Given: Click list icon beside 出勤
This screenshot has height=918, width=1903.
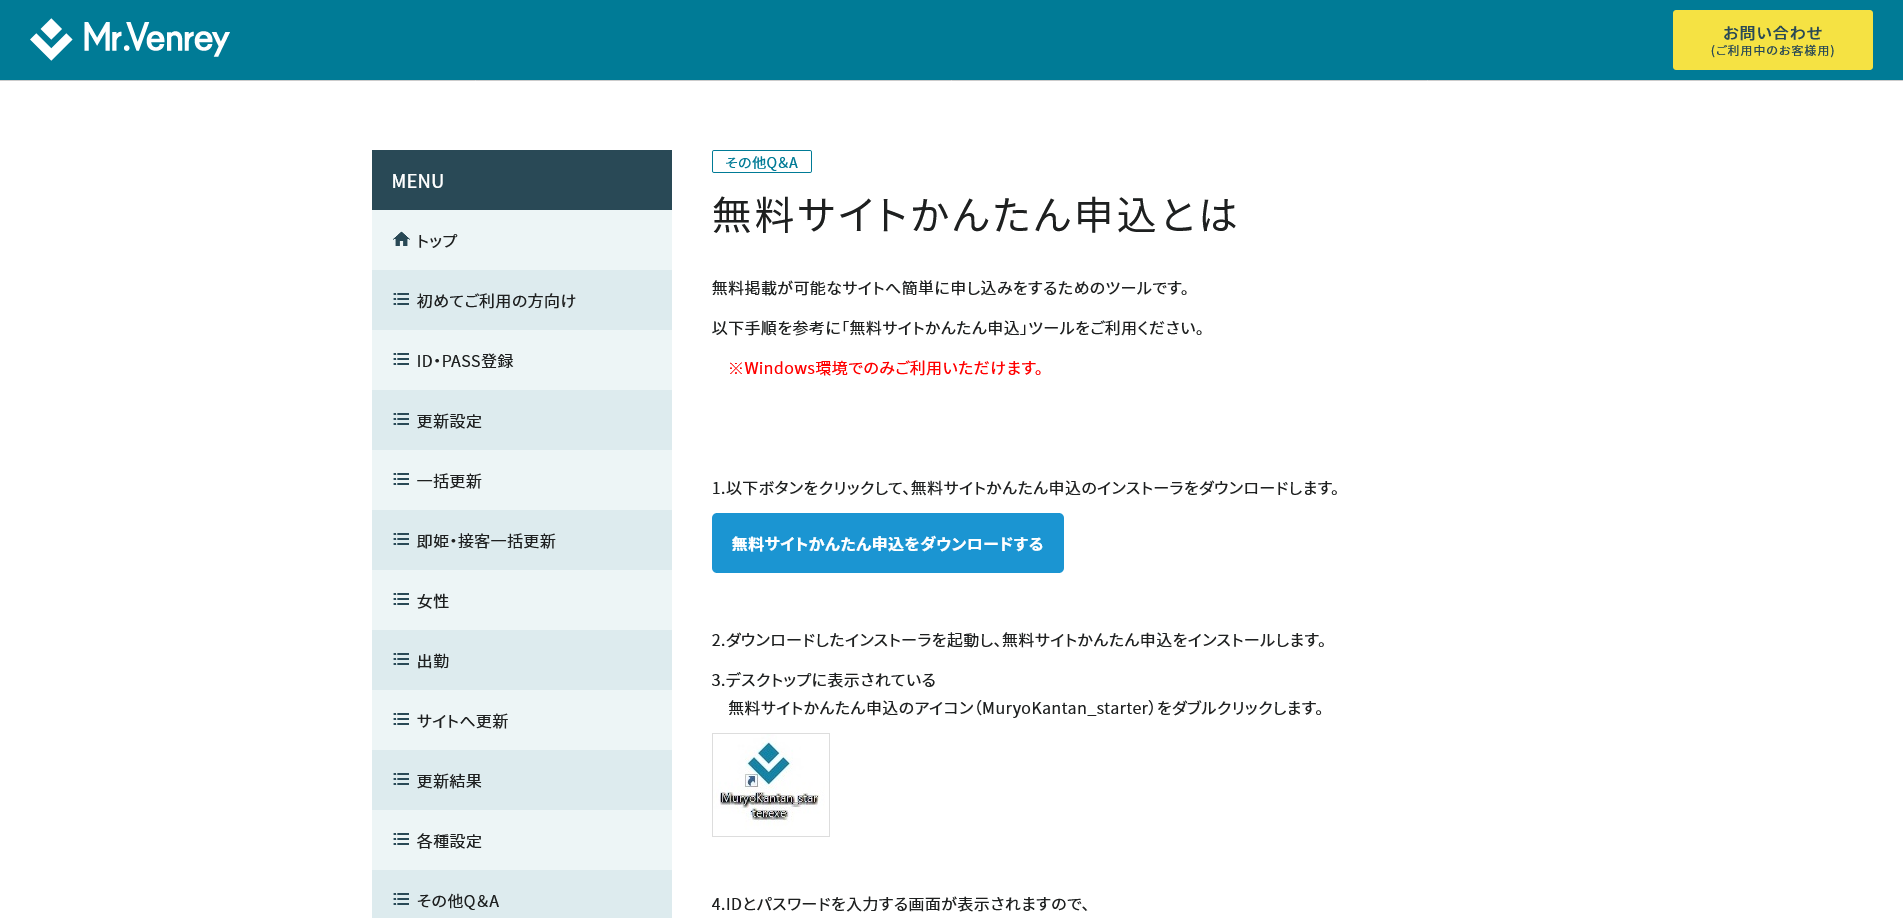Looking at the screenshot, I should tap(401, 659).
